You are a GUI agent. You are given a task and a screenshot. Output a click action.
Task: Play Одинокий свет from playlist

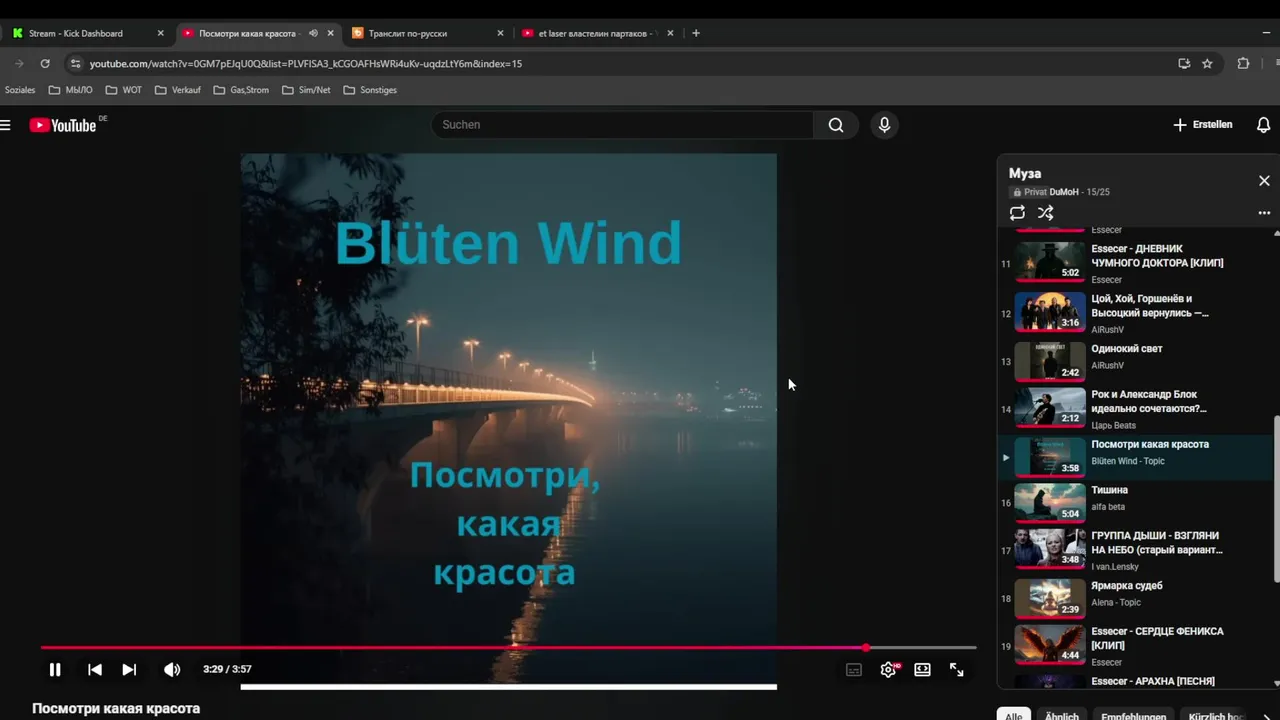(1135, 360)
